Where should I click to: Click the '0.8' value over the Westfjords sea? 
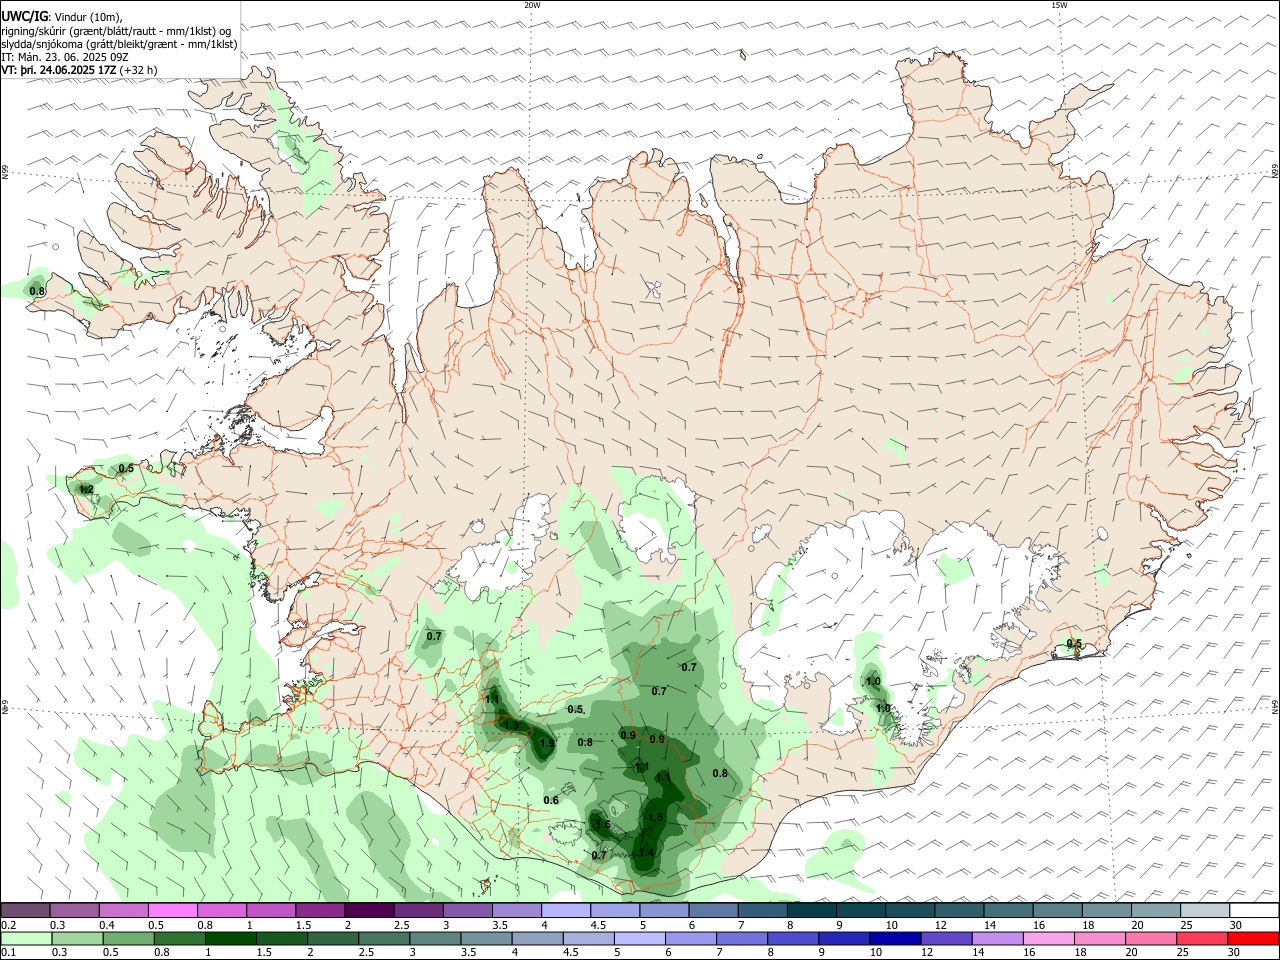pyautogui.click(x=37, y=291)
